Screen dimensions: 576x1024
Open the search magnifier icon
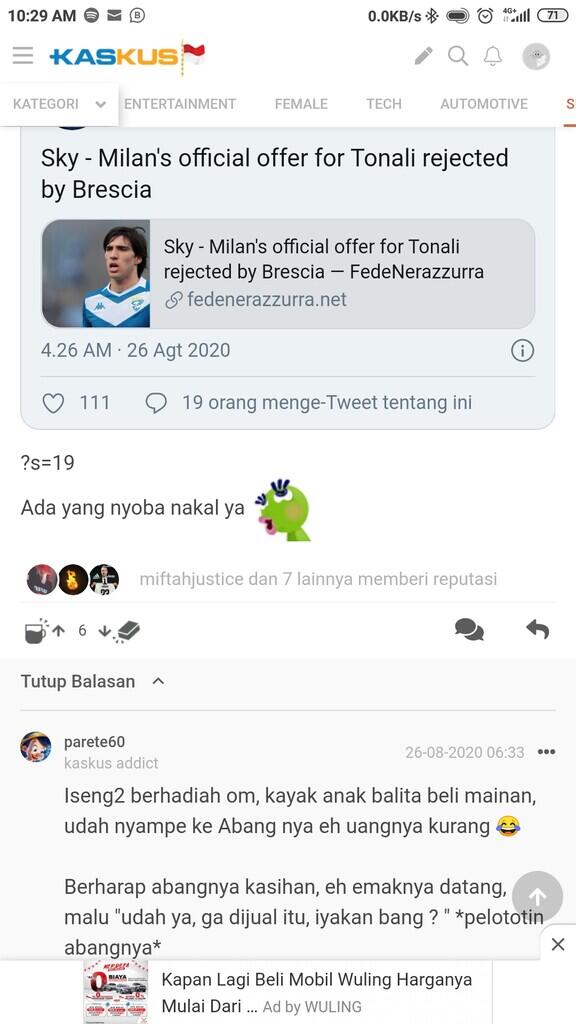(459, 57)
